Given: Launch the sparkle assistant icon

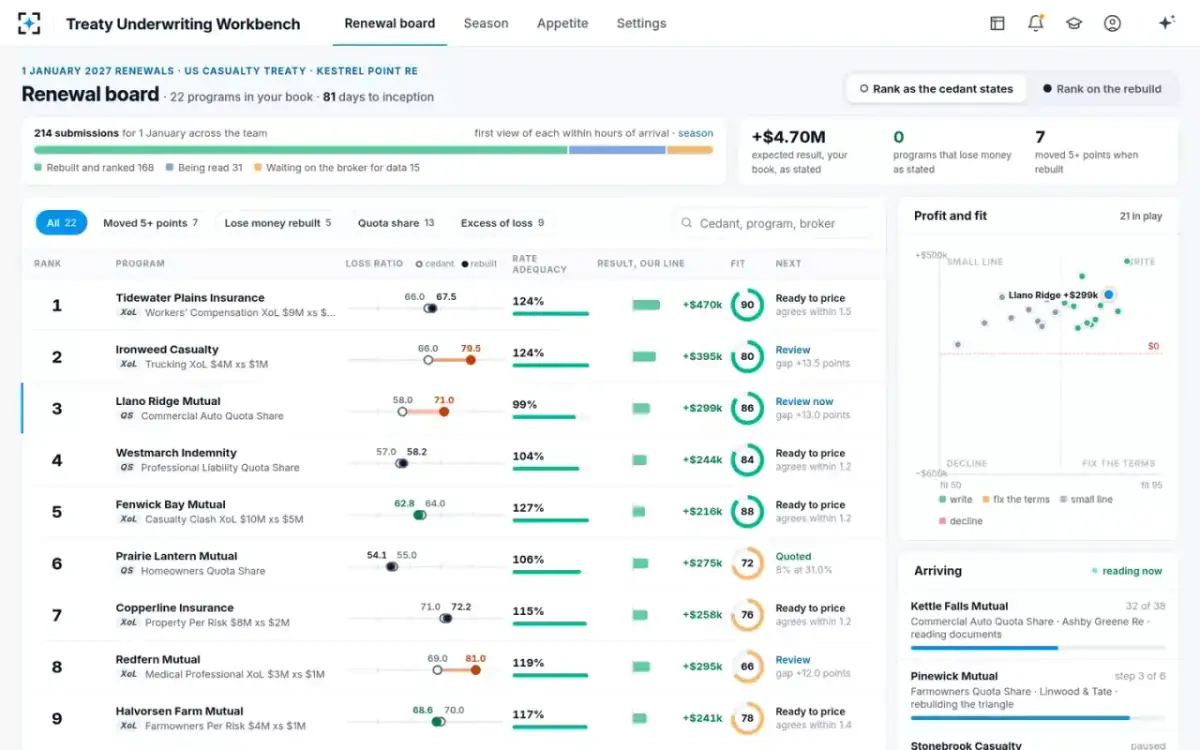Looking at the screenshot, I should 1166,23.
